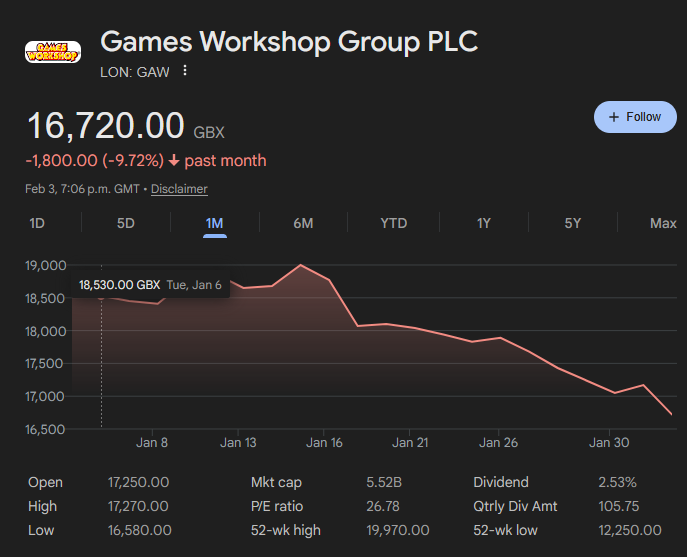Click the Low value 16,580.00
This screenshot has height=557, width=687.
[x=140, y=530]
